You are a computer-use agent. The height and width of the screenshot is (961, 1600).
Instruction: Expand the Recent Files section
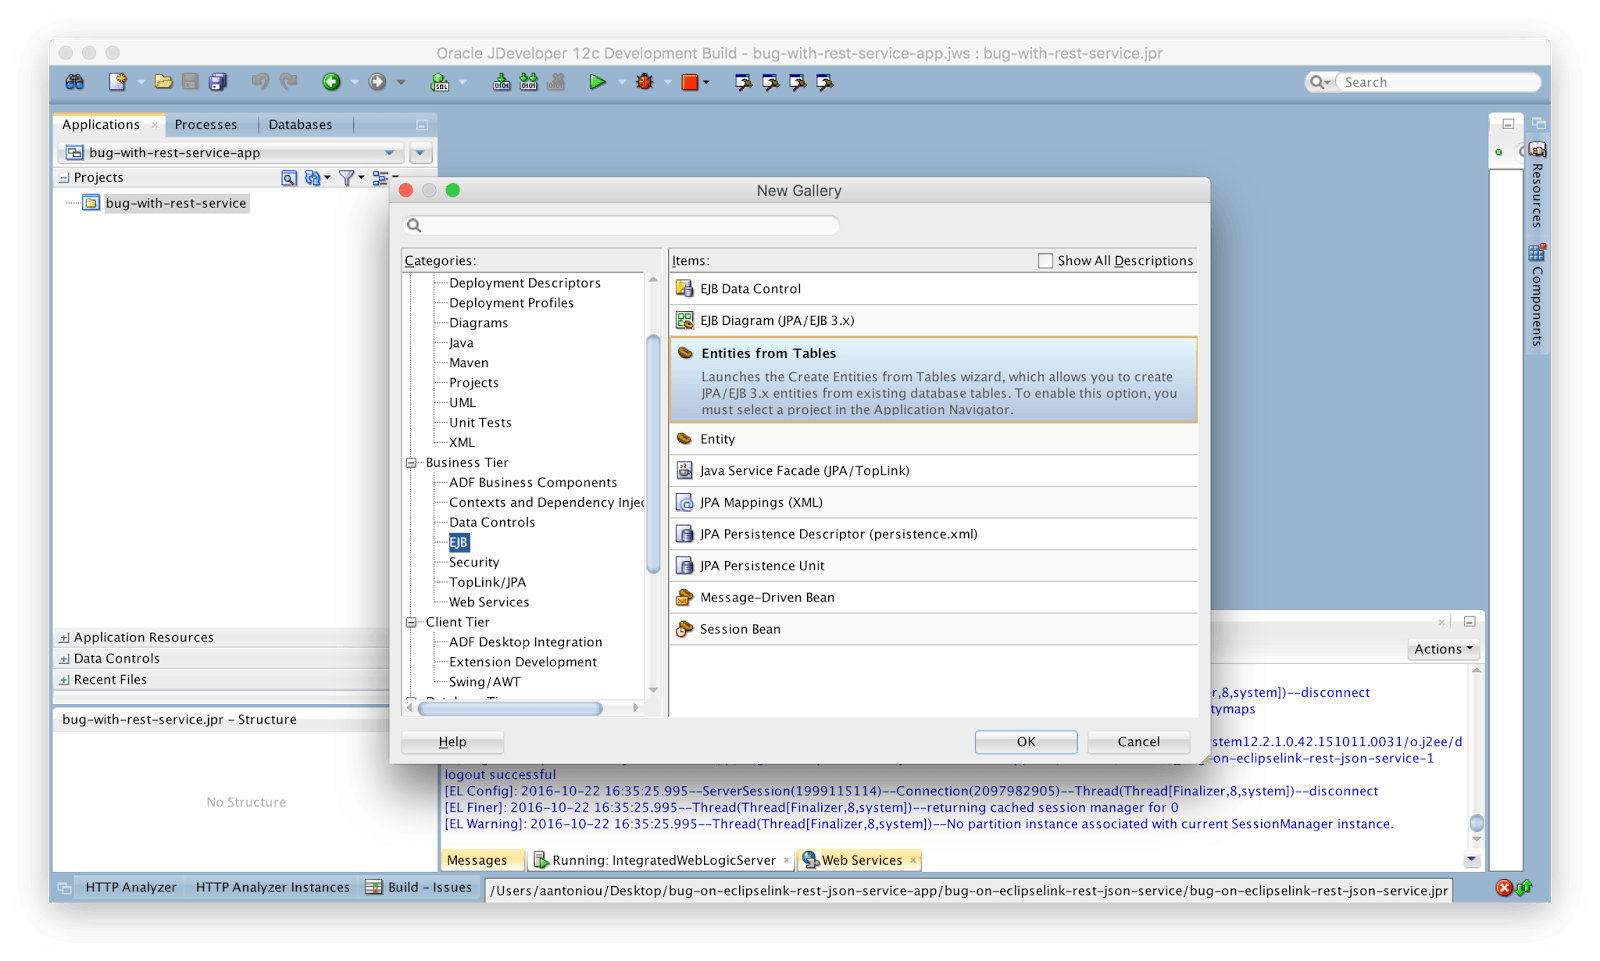click(64, 680)
